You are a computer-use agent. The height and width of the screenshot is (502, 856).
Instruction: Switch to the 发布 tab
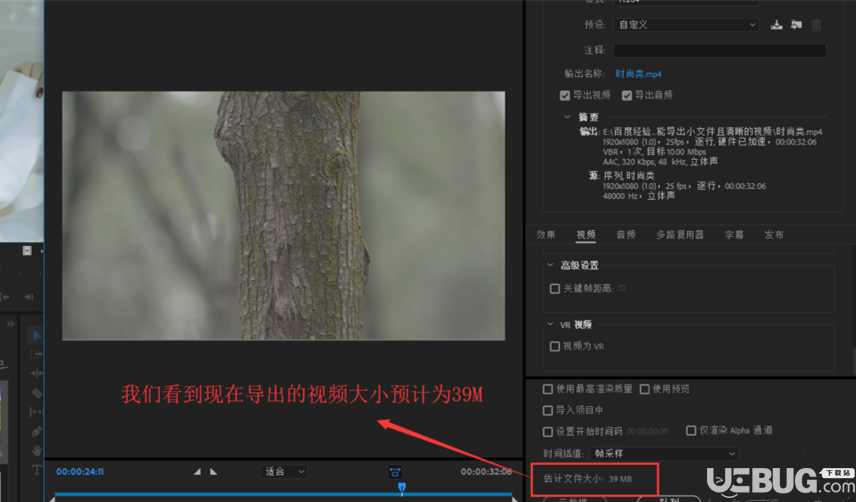click(774, 235)
